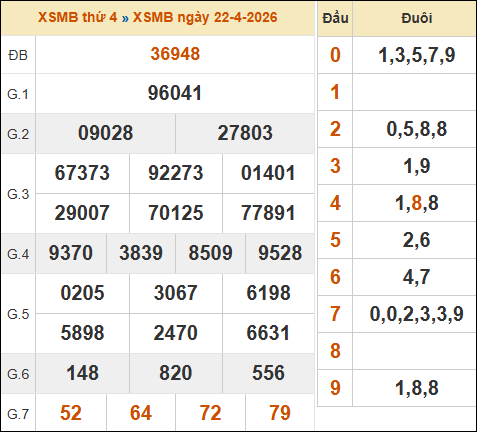This screenshot has width=477, height=432.
Task: Click head digit 7 row
Action: click(397, 314)
